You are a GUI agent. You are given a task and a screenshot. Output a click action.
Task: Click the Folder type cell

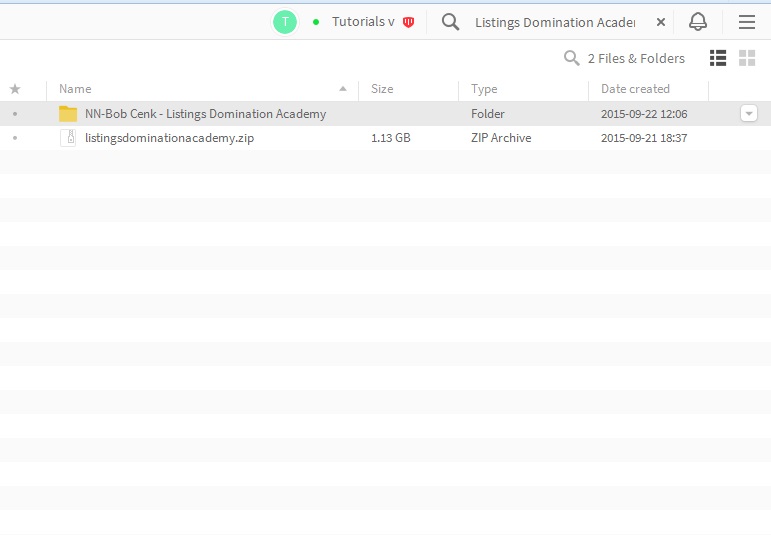coord(488,114)
